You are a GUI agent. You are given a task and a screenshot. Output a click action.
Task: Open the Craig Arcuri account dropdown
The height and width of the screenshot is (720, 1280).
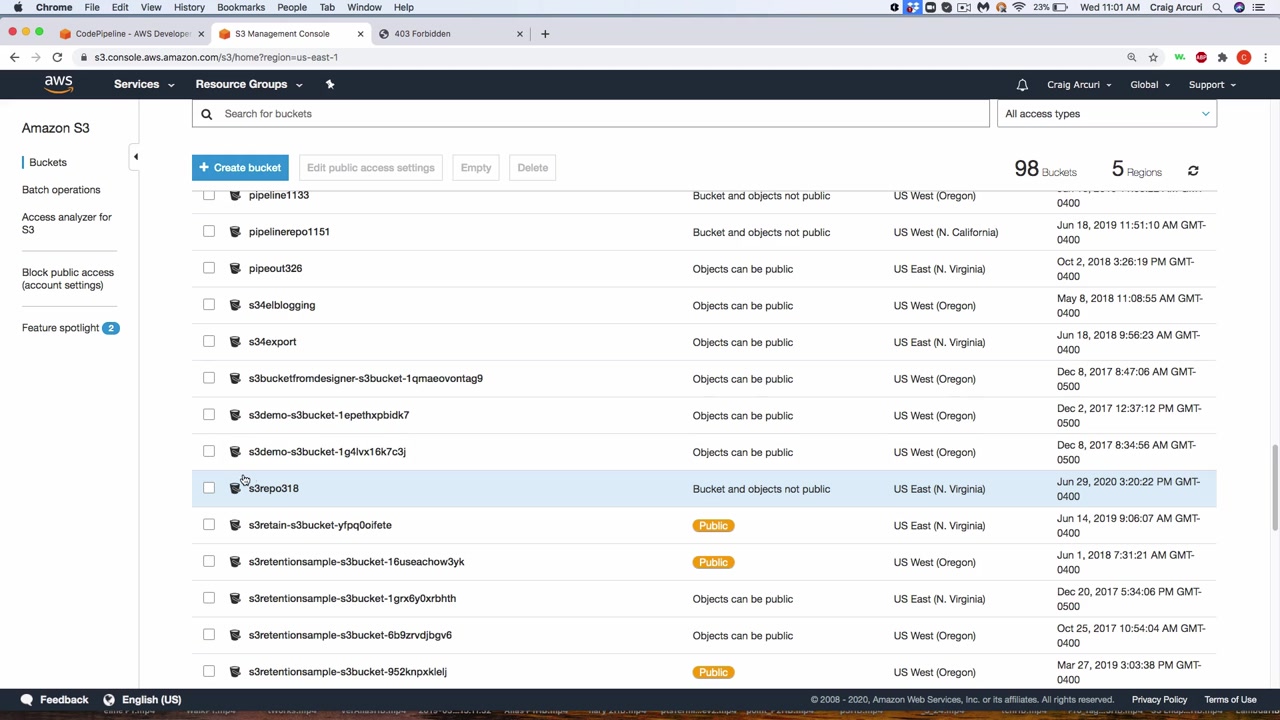(1079, 85)
